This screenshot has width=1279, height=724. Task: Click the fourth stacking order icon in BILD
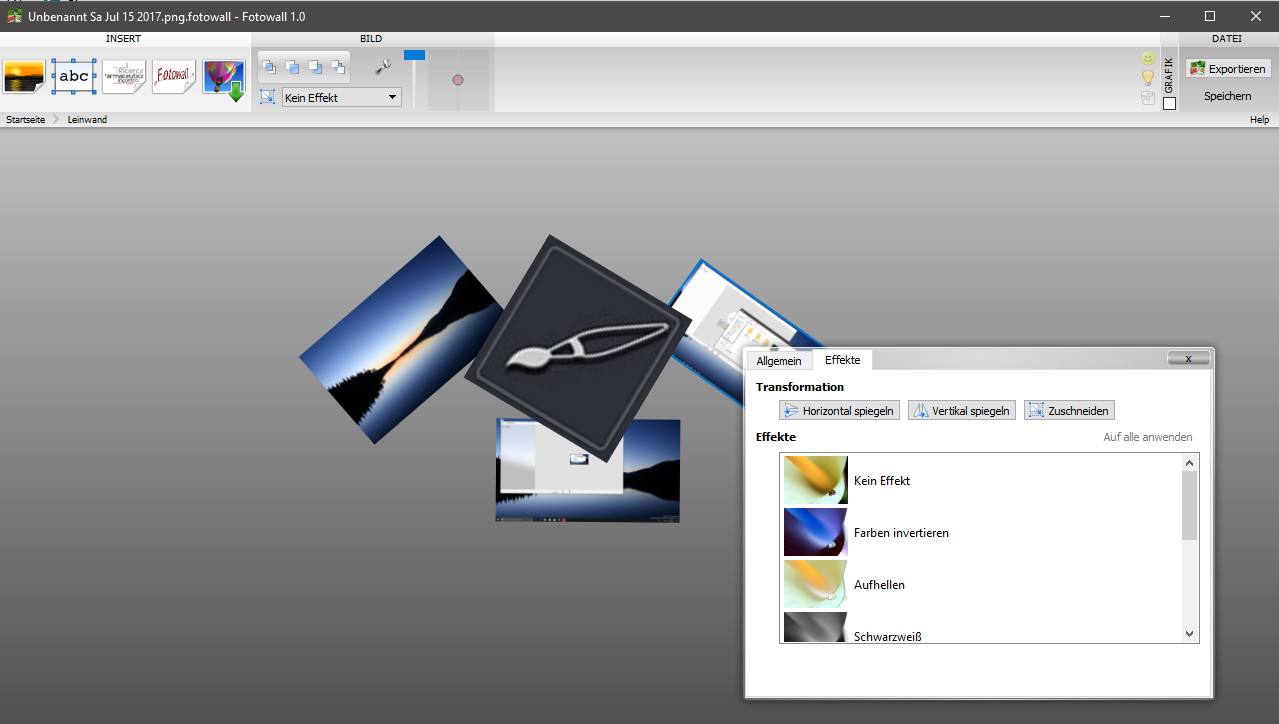click(x=338, y=67)
